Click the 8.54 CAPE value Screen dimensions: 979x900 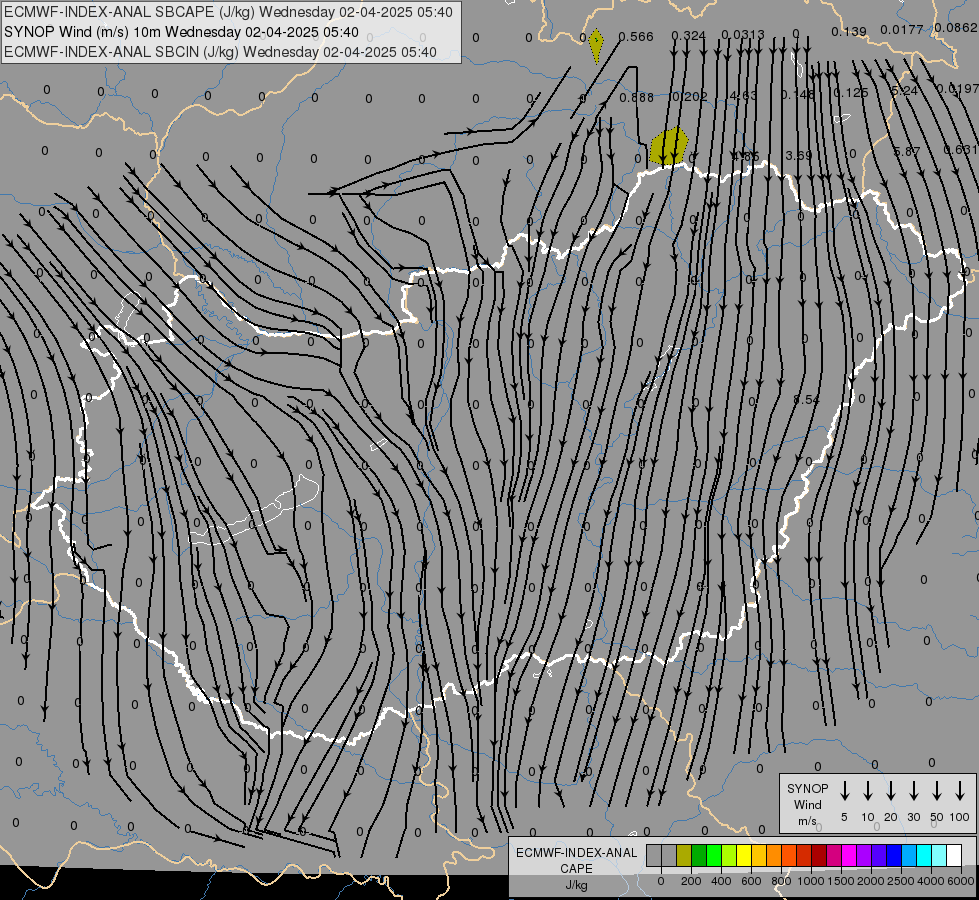point(806,399)
